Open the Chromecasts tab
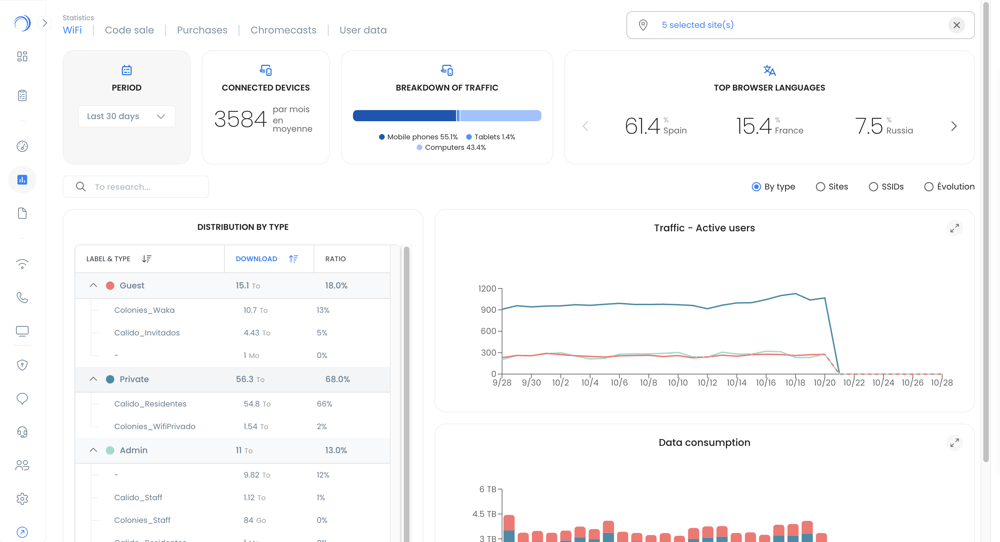 [x=283, y=30]
